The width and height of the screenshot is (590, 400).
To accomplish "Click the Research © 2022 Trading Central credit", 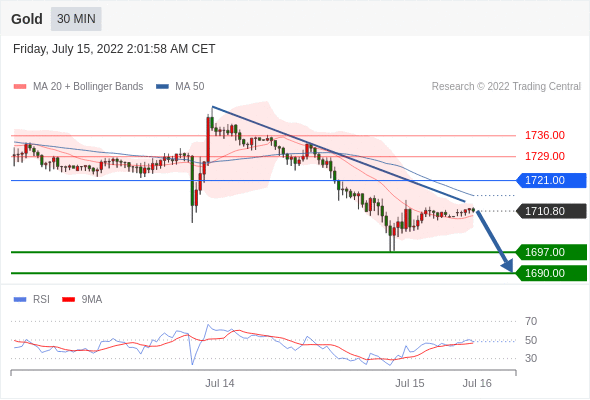I will click(x=506, y=87).
